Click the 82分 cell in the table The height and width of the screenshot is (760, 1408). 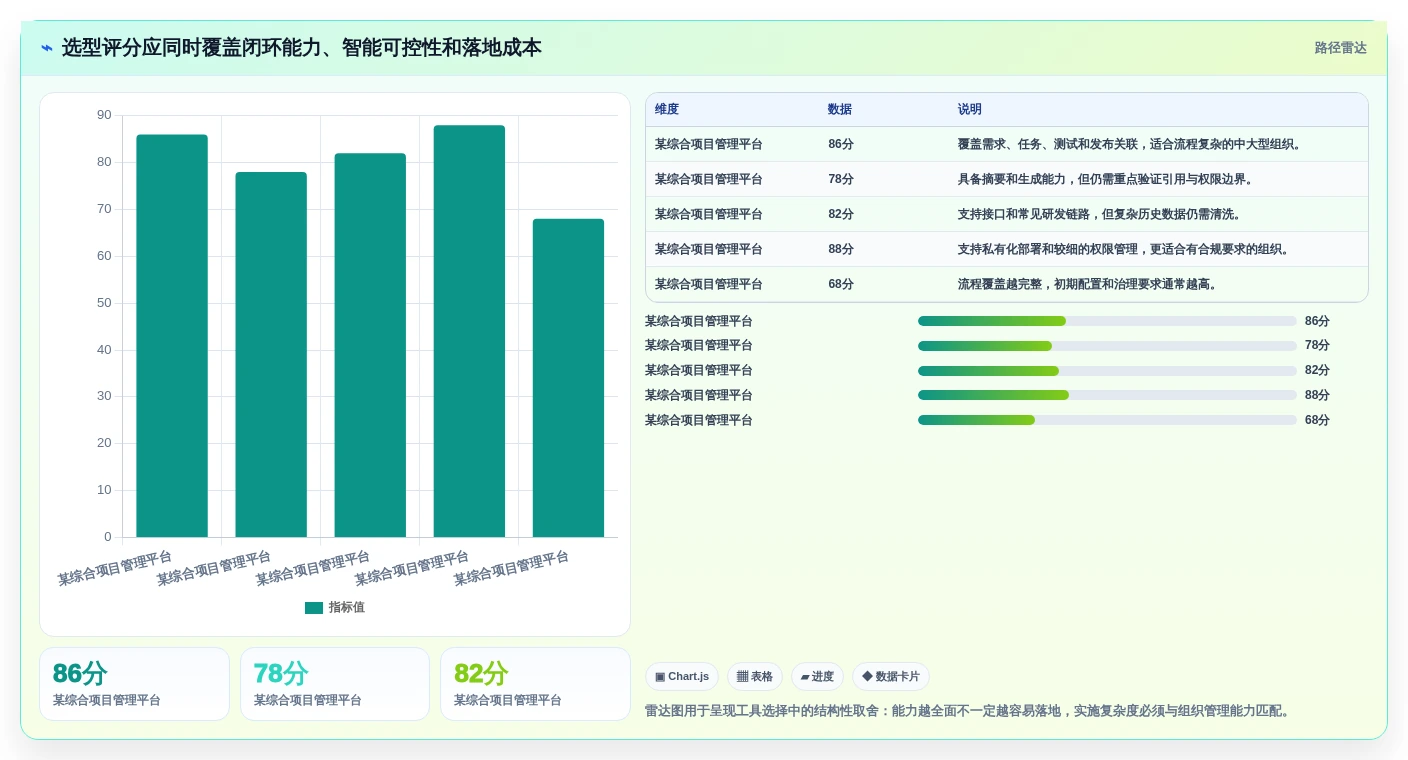pos(841,214)
